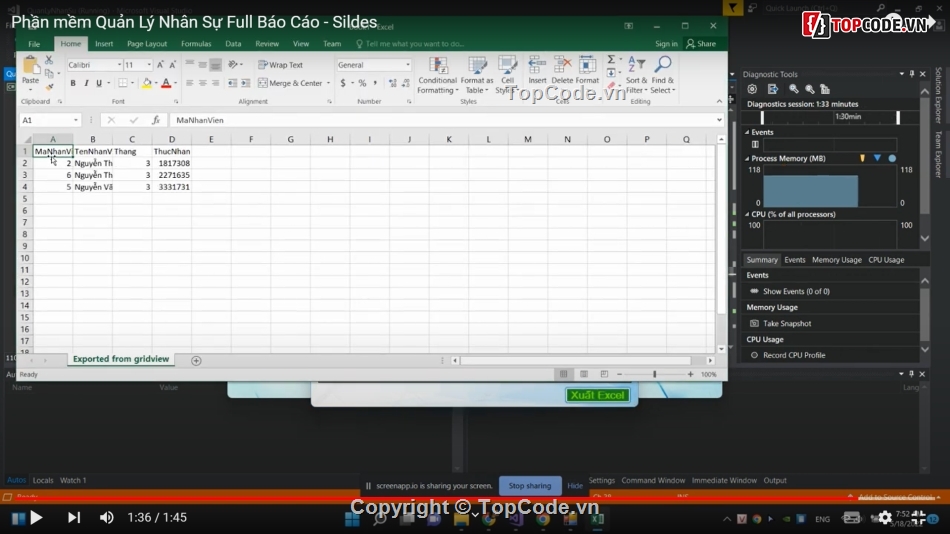
Task: Collapse the Process Memory (MB) section
Action: tap(747, 159)
